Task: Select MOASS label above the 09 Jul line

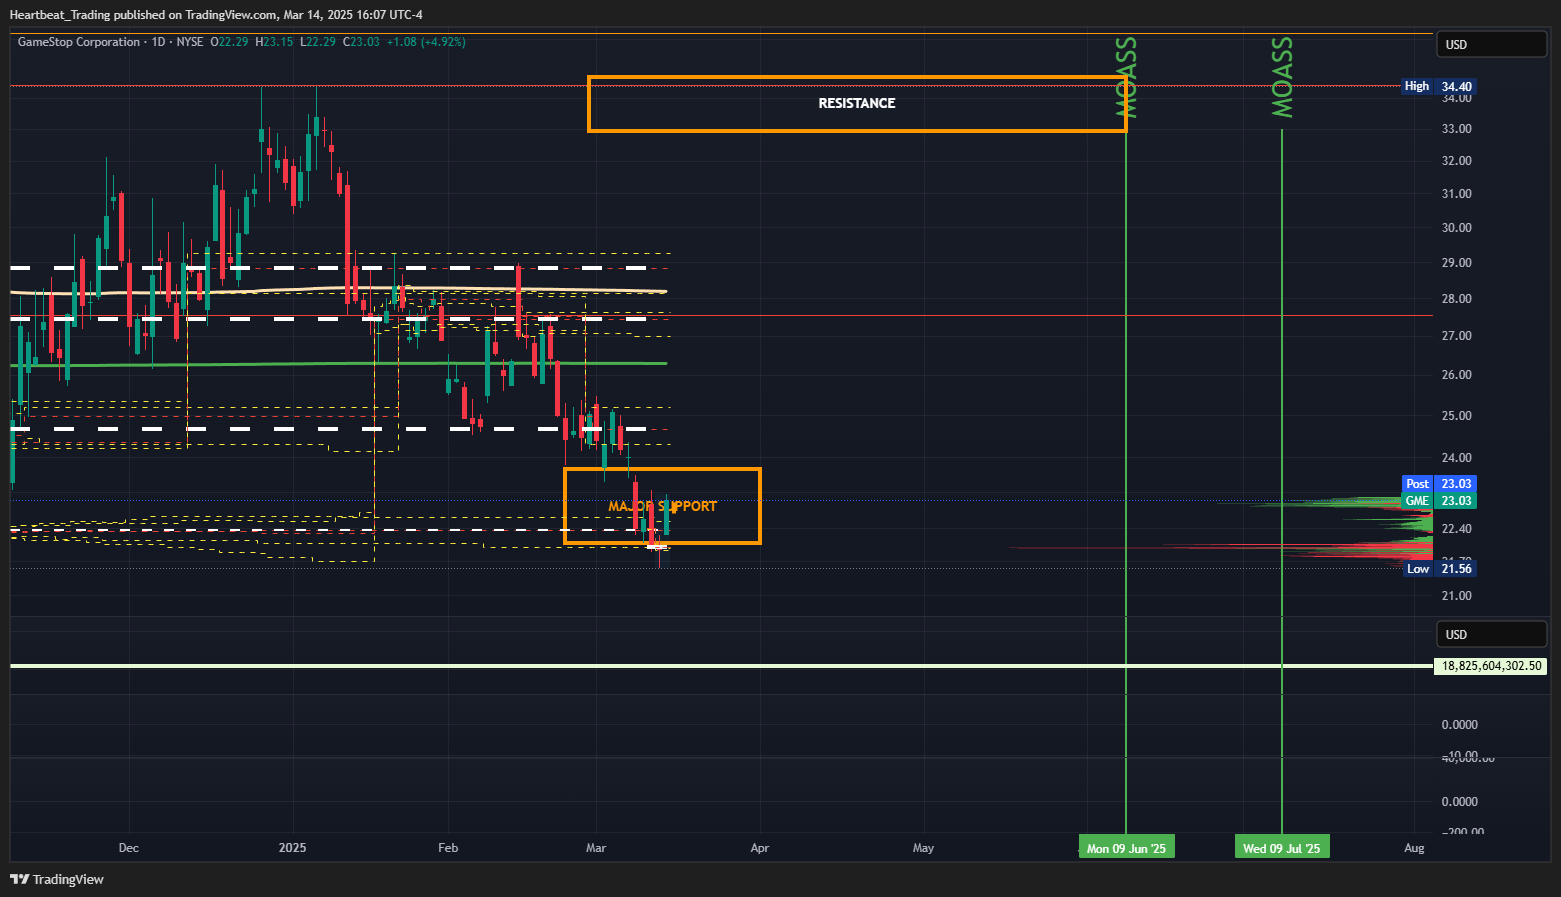Action: point(1282,77)
